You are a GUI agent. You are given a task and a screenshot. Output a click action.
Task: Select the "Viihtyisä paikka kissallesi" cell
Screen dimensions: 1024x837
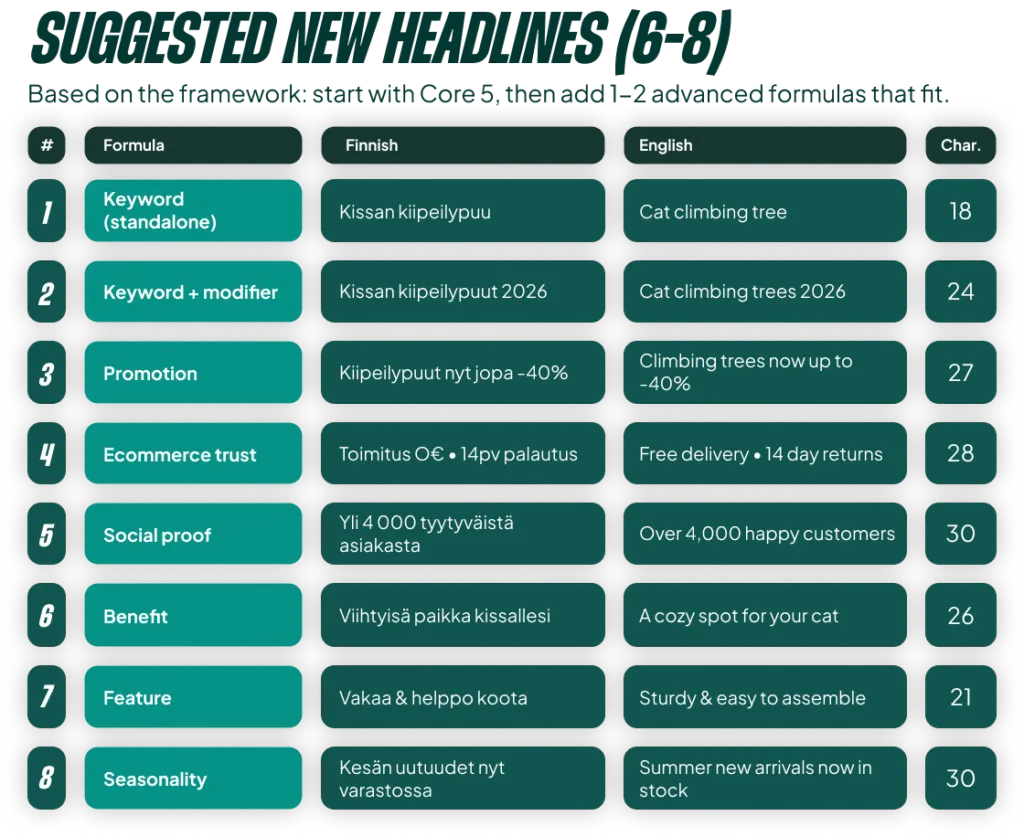pos(462,615)
